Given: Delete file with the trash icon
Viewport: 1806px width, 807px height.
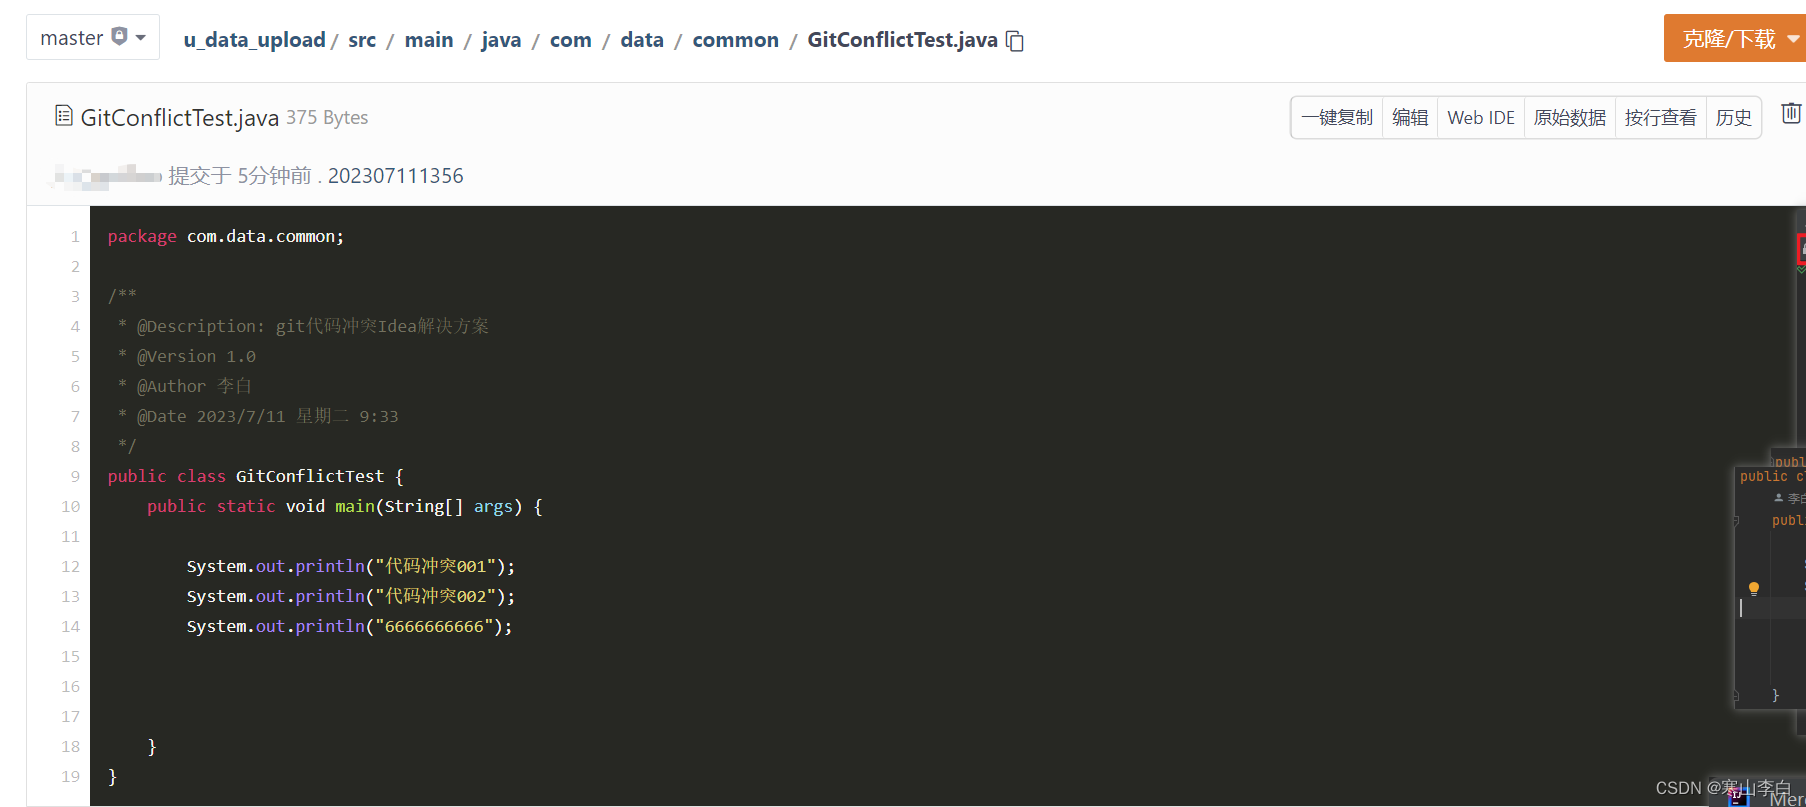Looking at the screenshot, I should pos(1791,113).
